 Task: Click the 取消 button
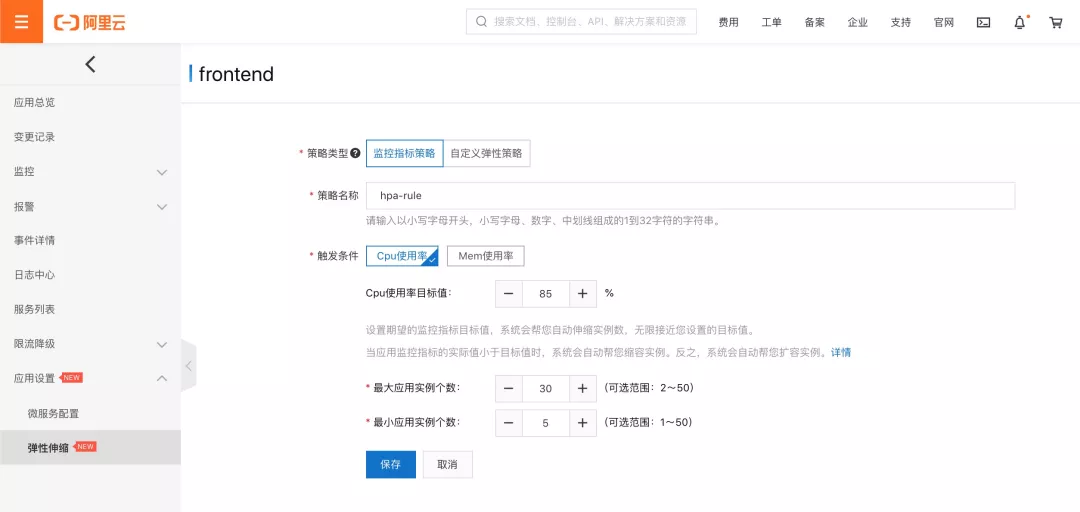click(x=448, y=464)
